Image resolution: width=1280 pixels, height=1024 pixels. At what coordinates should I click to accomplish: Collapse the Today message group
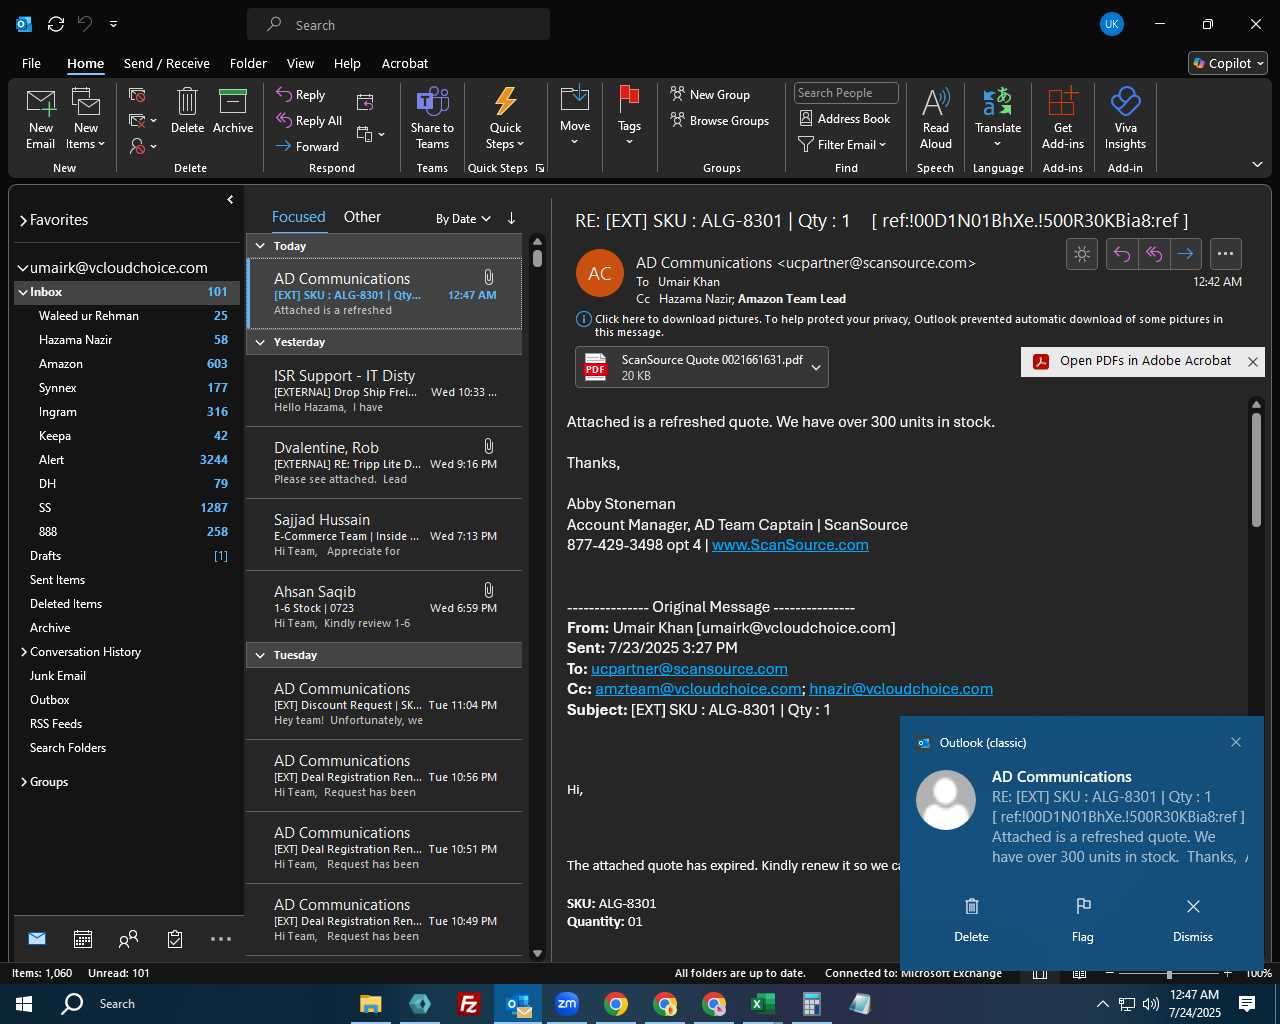click(260, 246)
